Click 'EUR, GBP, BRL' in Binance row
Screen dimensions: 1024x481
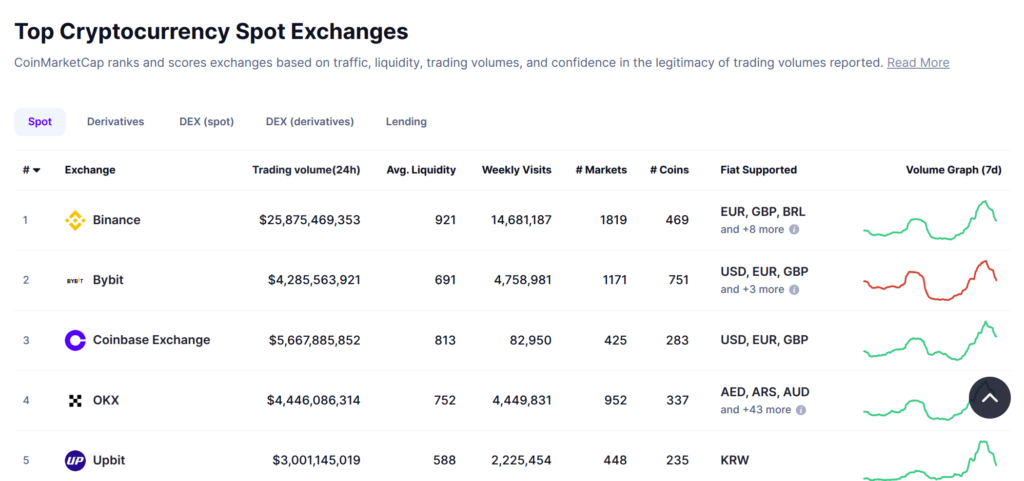(763, 211)
